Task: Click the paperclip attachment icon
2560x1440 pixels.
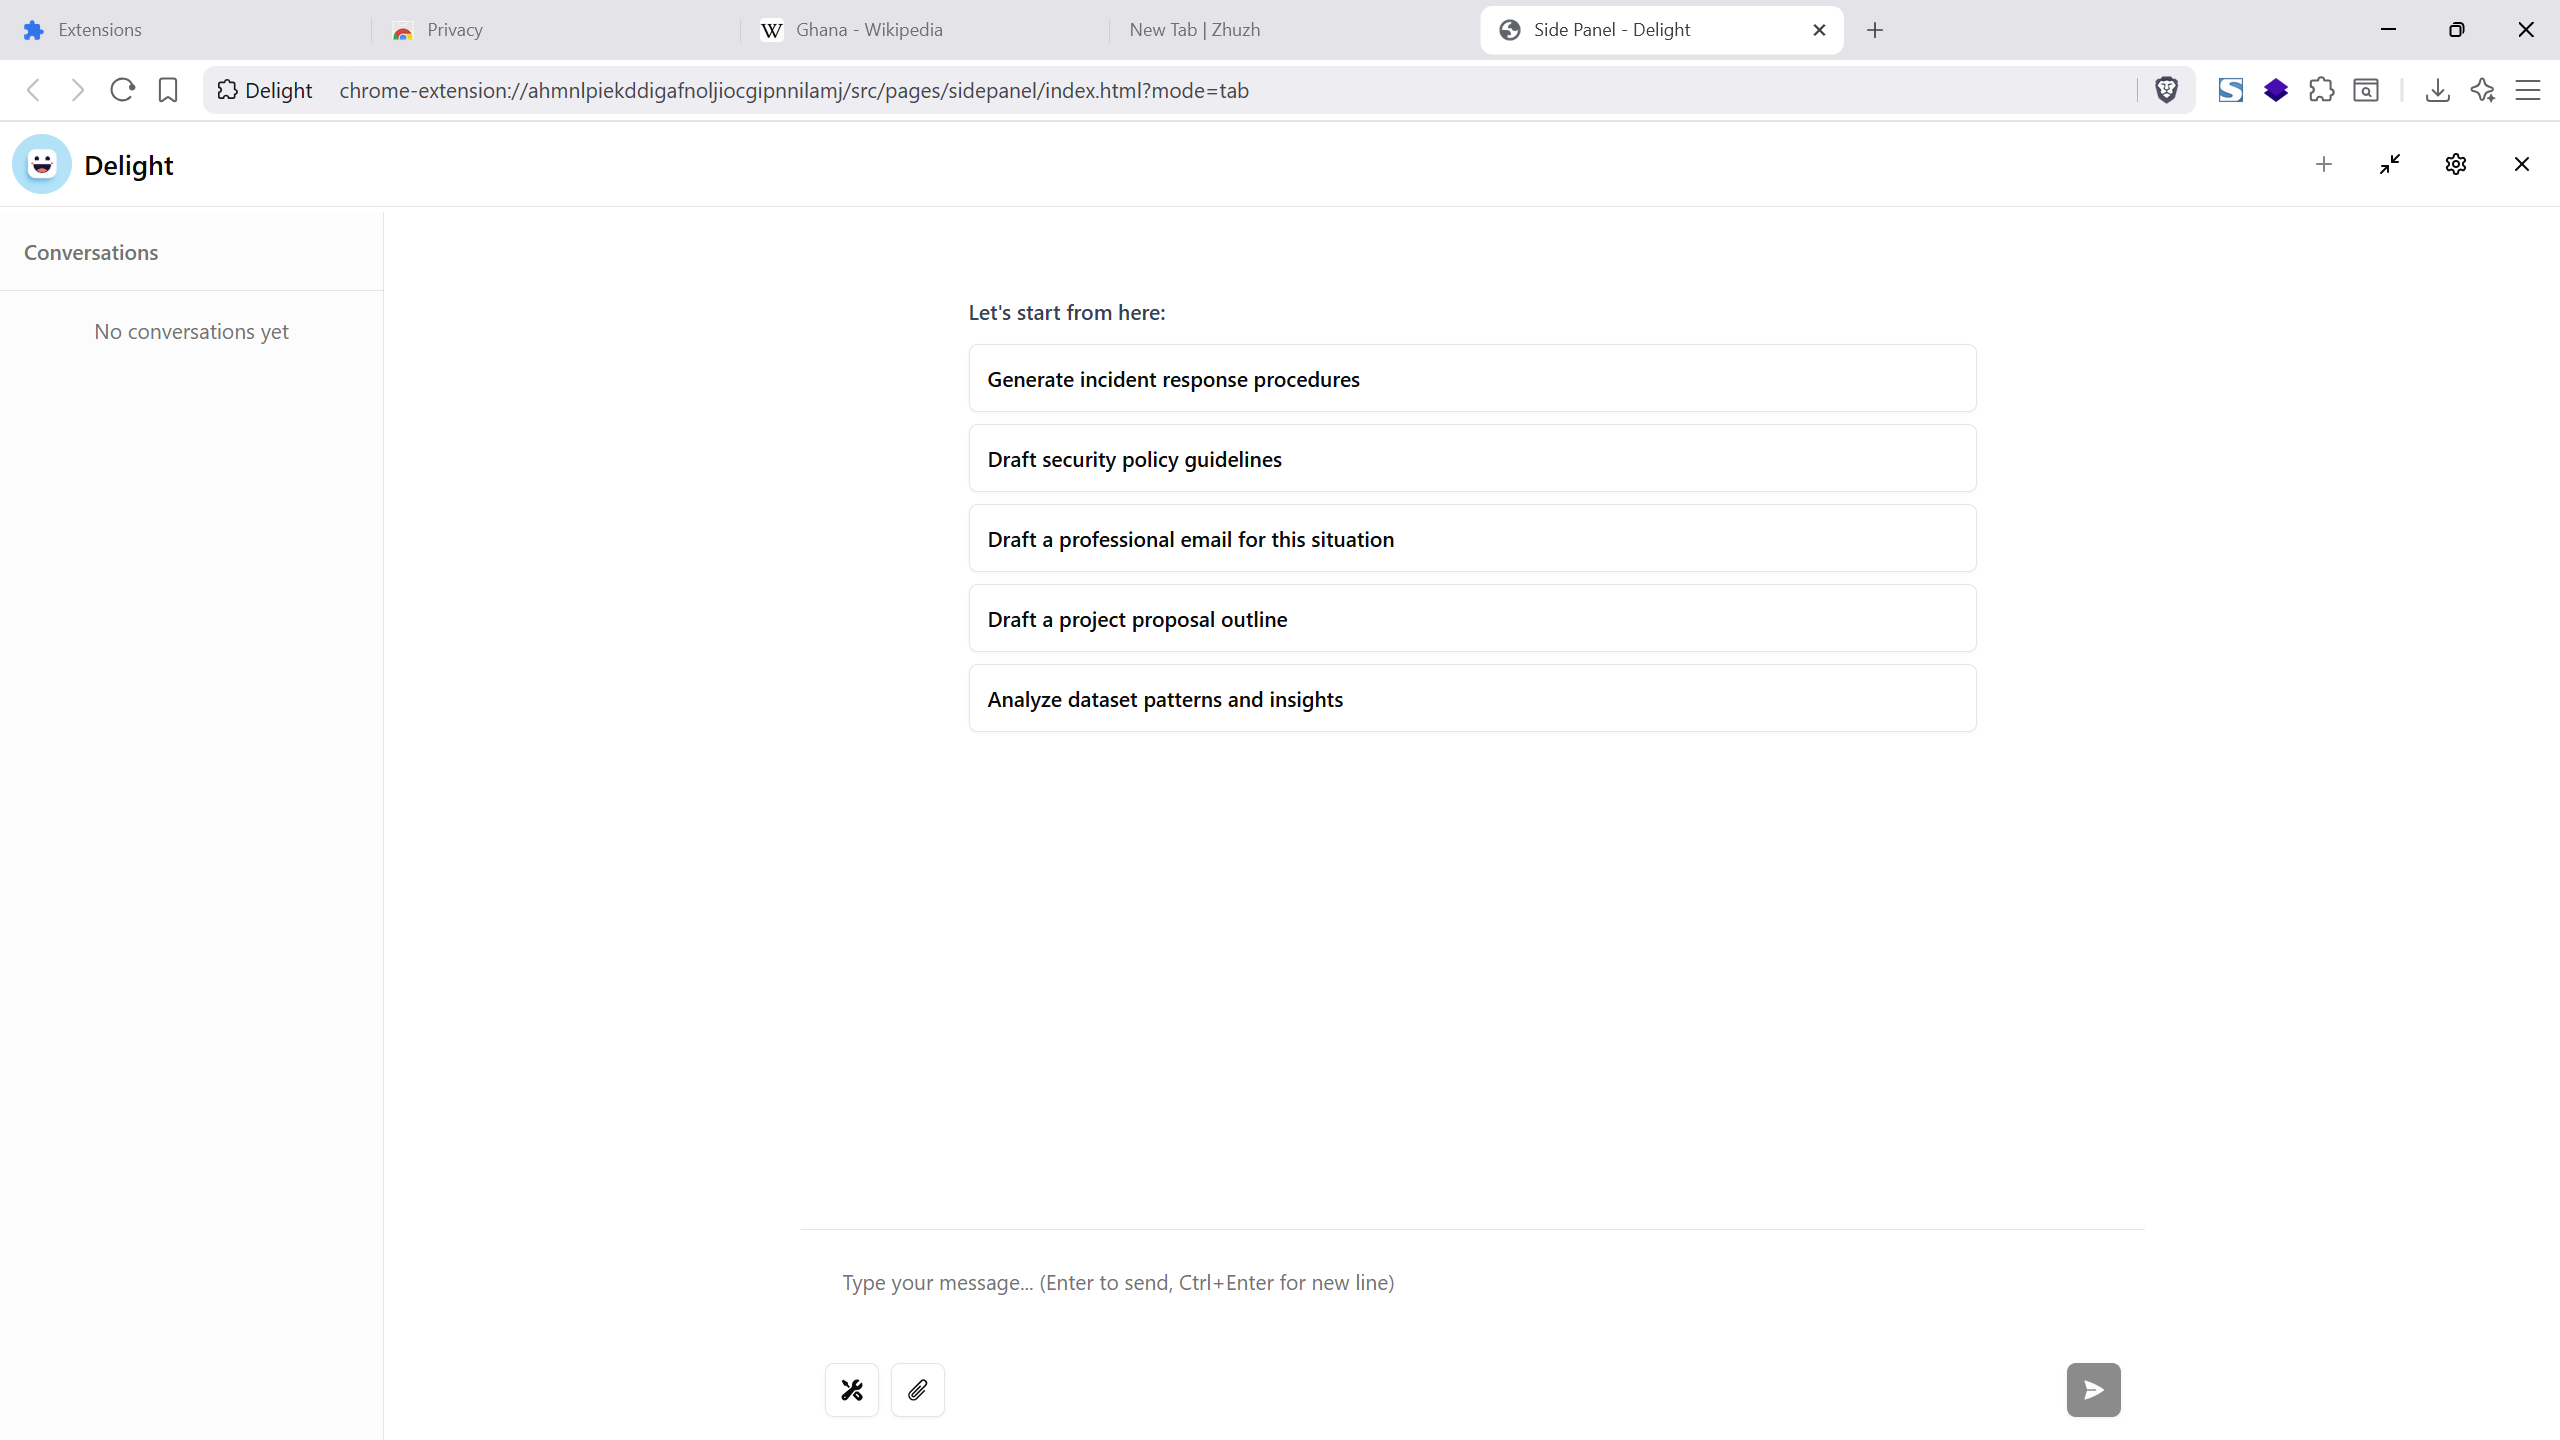Action: tap(917, 1390)
